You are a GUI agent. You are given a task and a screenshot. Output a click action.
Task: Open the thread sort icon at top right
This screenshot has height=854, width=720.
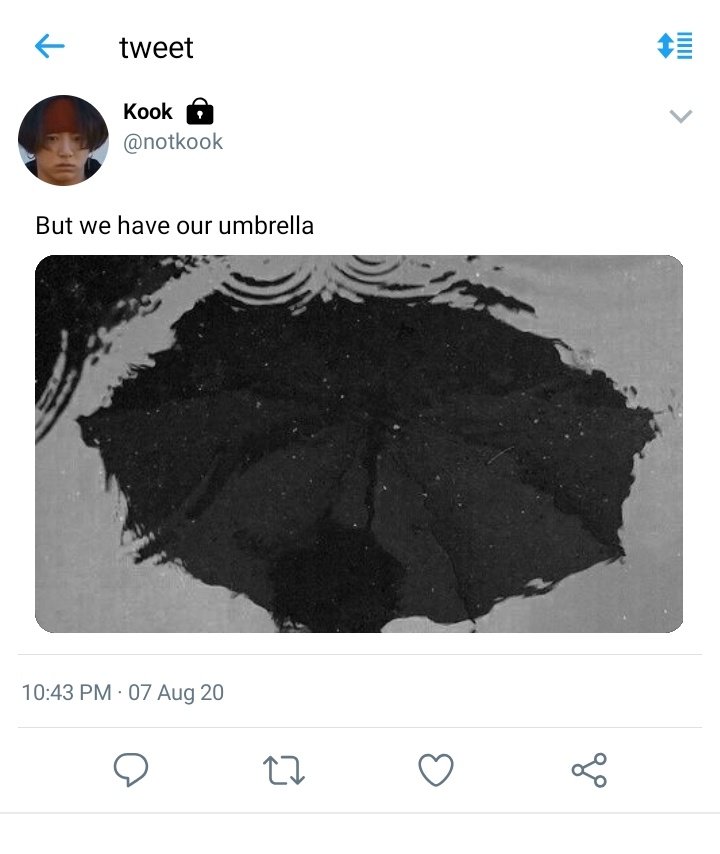coord(675,46)
